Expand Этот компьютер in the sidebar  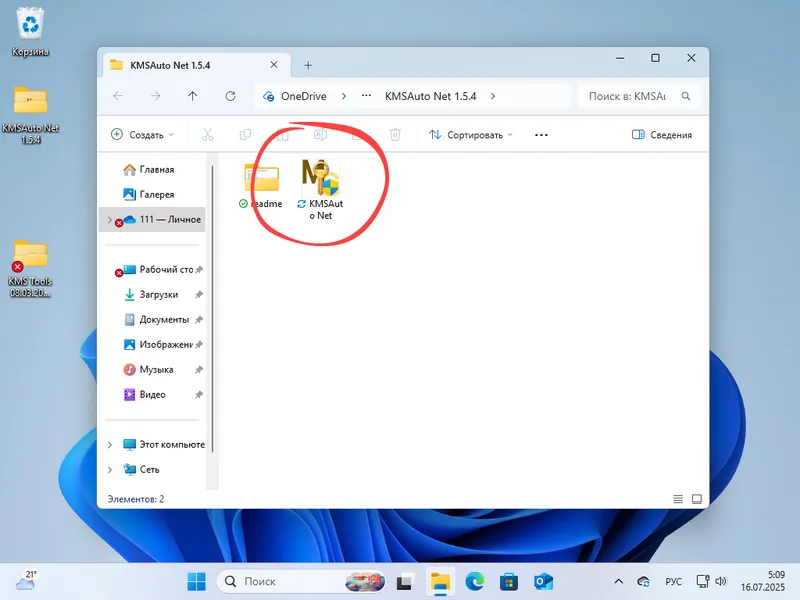coord(110,444)
